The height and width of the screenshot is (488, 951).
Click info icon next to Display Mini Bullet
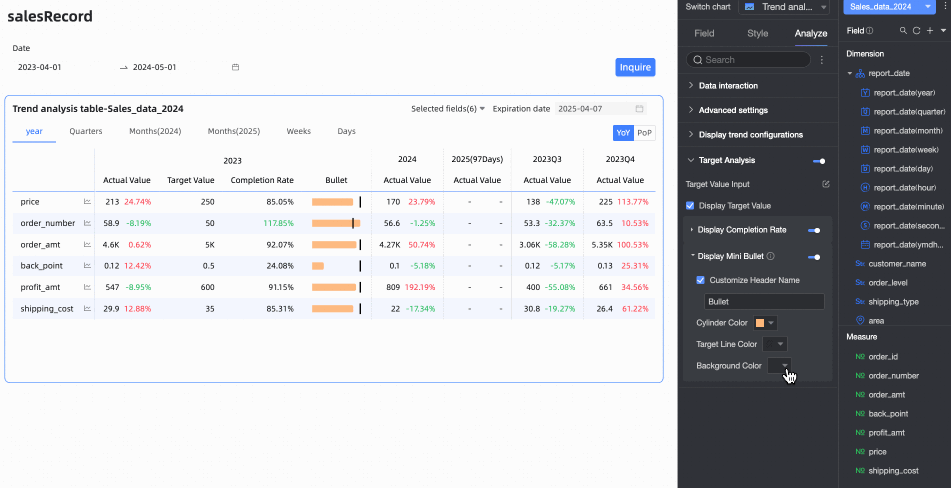click(x=770, y=257)
